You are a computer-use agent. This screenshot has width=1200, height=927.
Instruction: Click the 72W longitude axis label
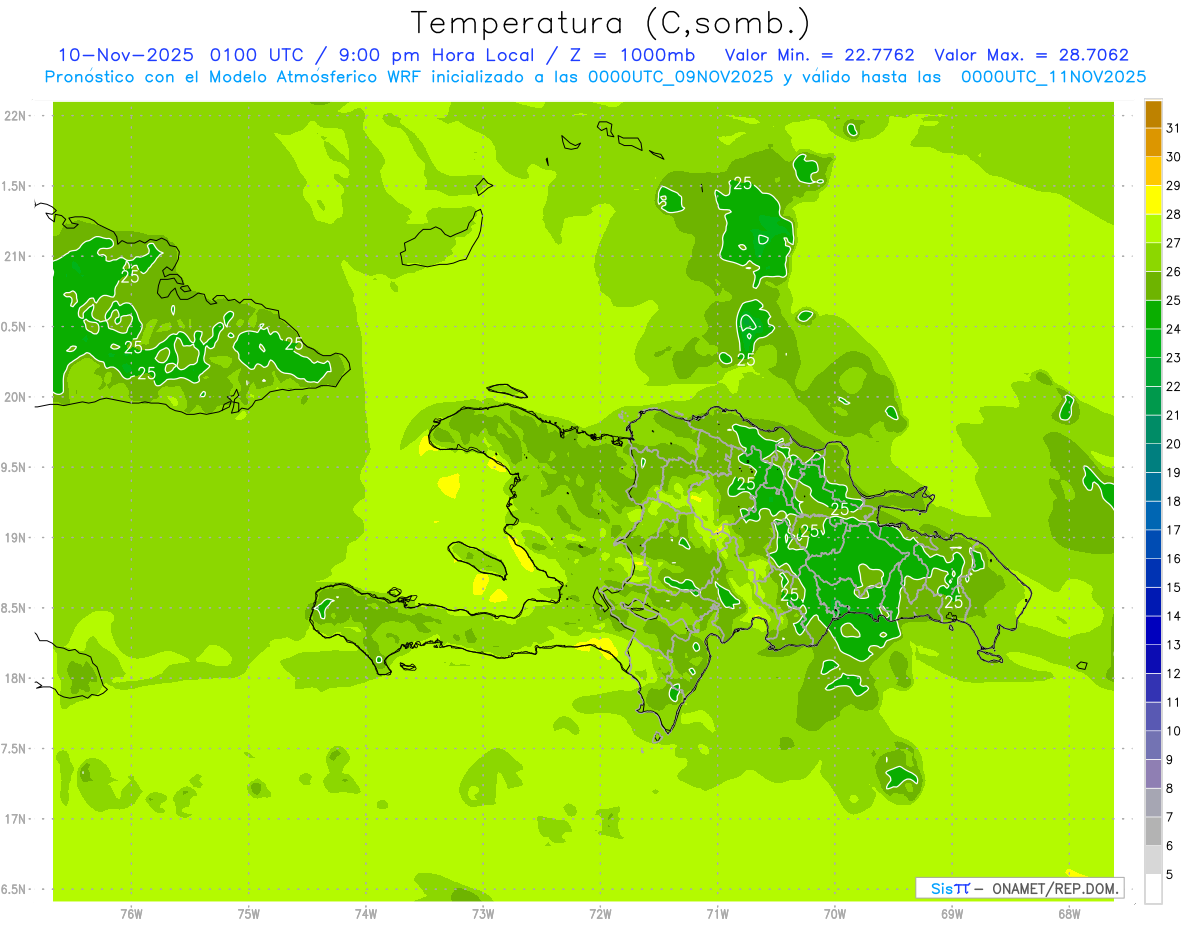point(600,914)
